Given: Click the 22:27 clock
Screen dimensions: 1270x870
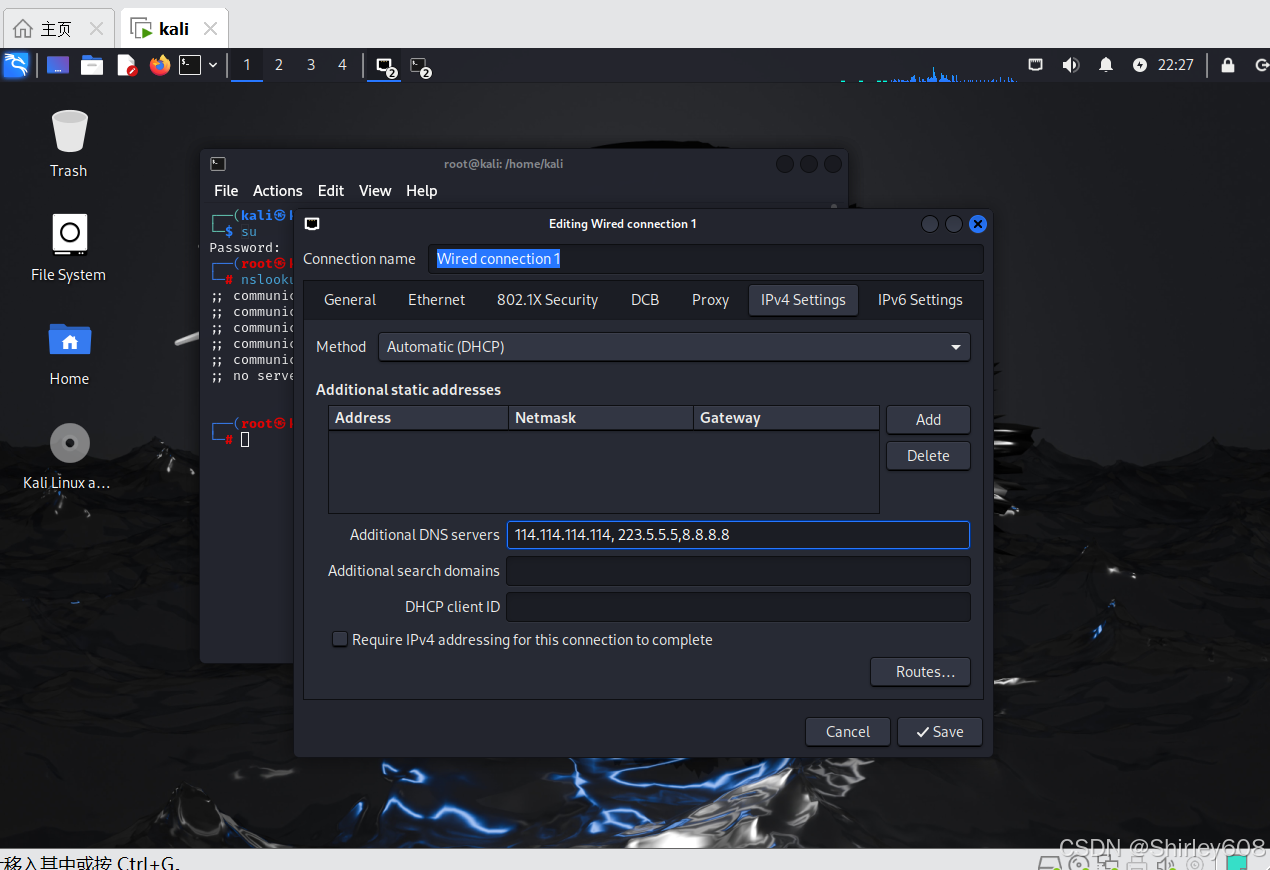Looking at the screenshot, I should coord(1176,65).
